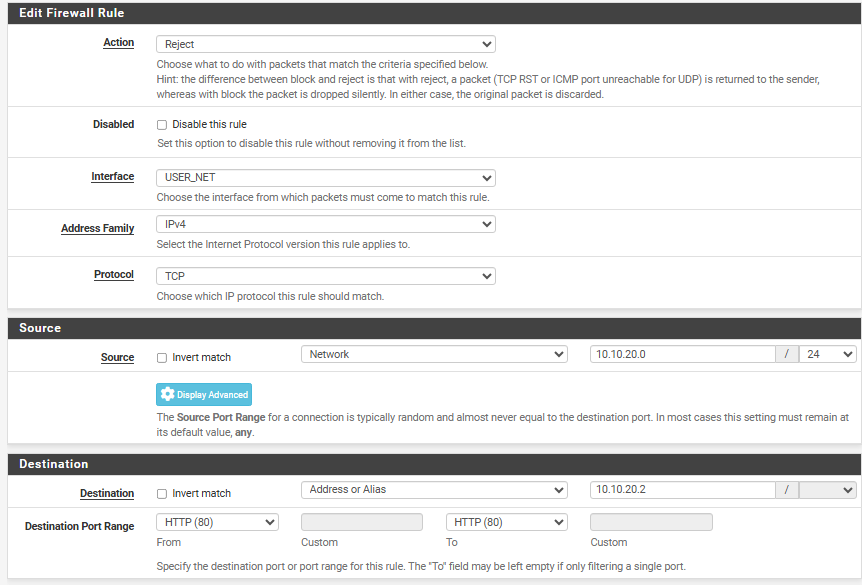Expand the Address Family IPv4 dropdown

[325, 225]
